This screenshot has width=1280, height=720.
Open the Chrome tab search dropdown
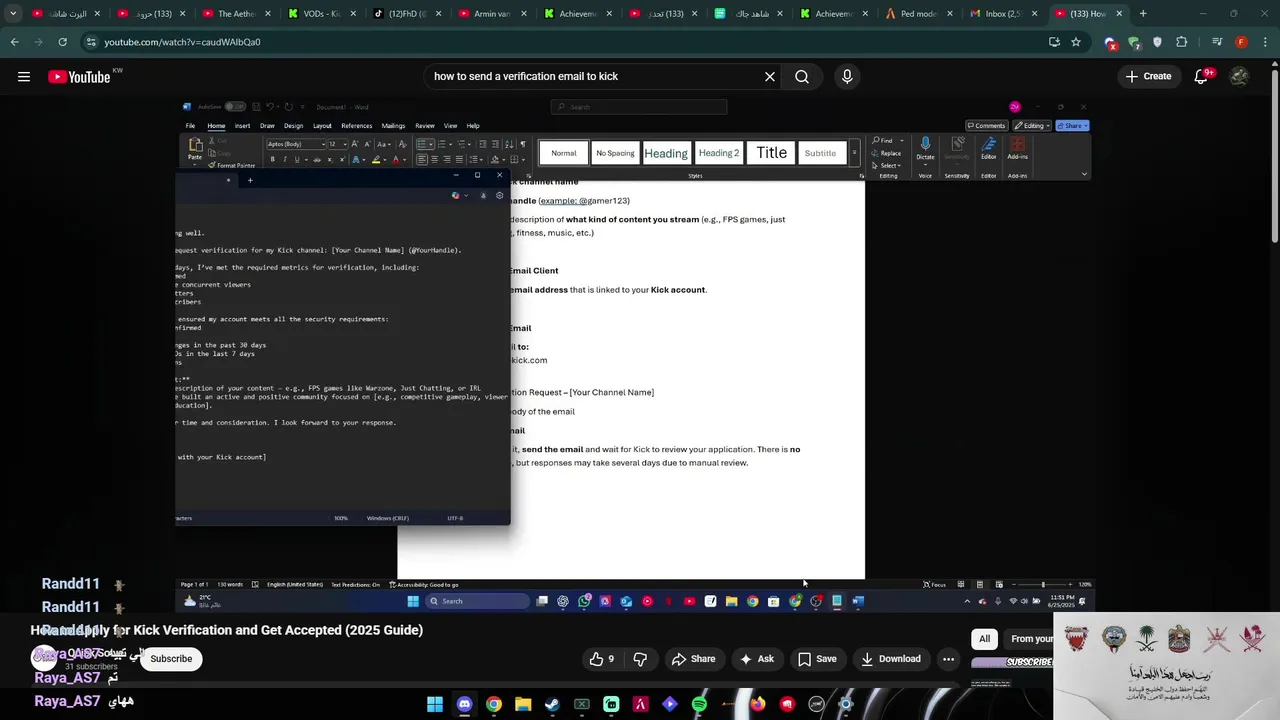pos(12,14)
